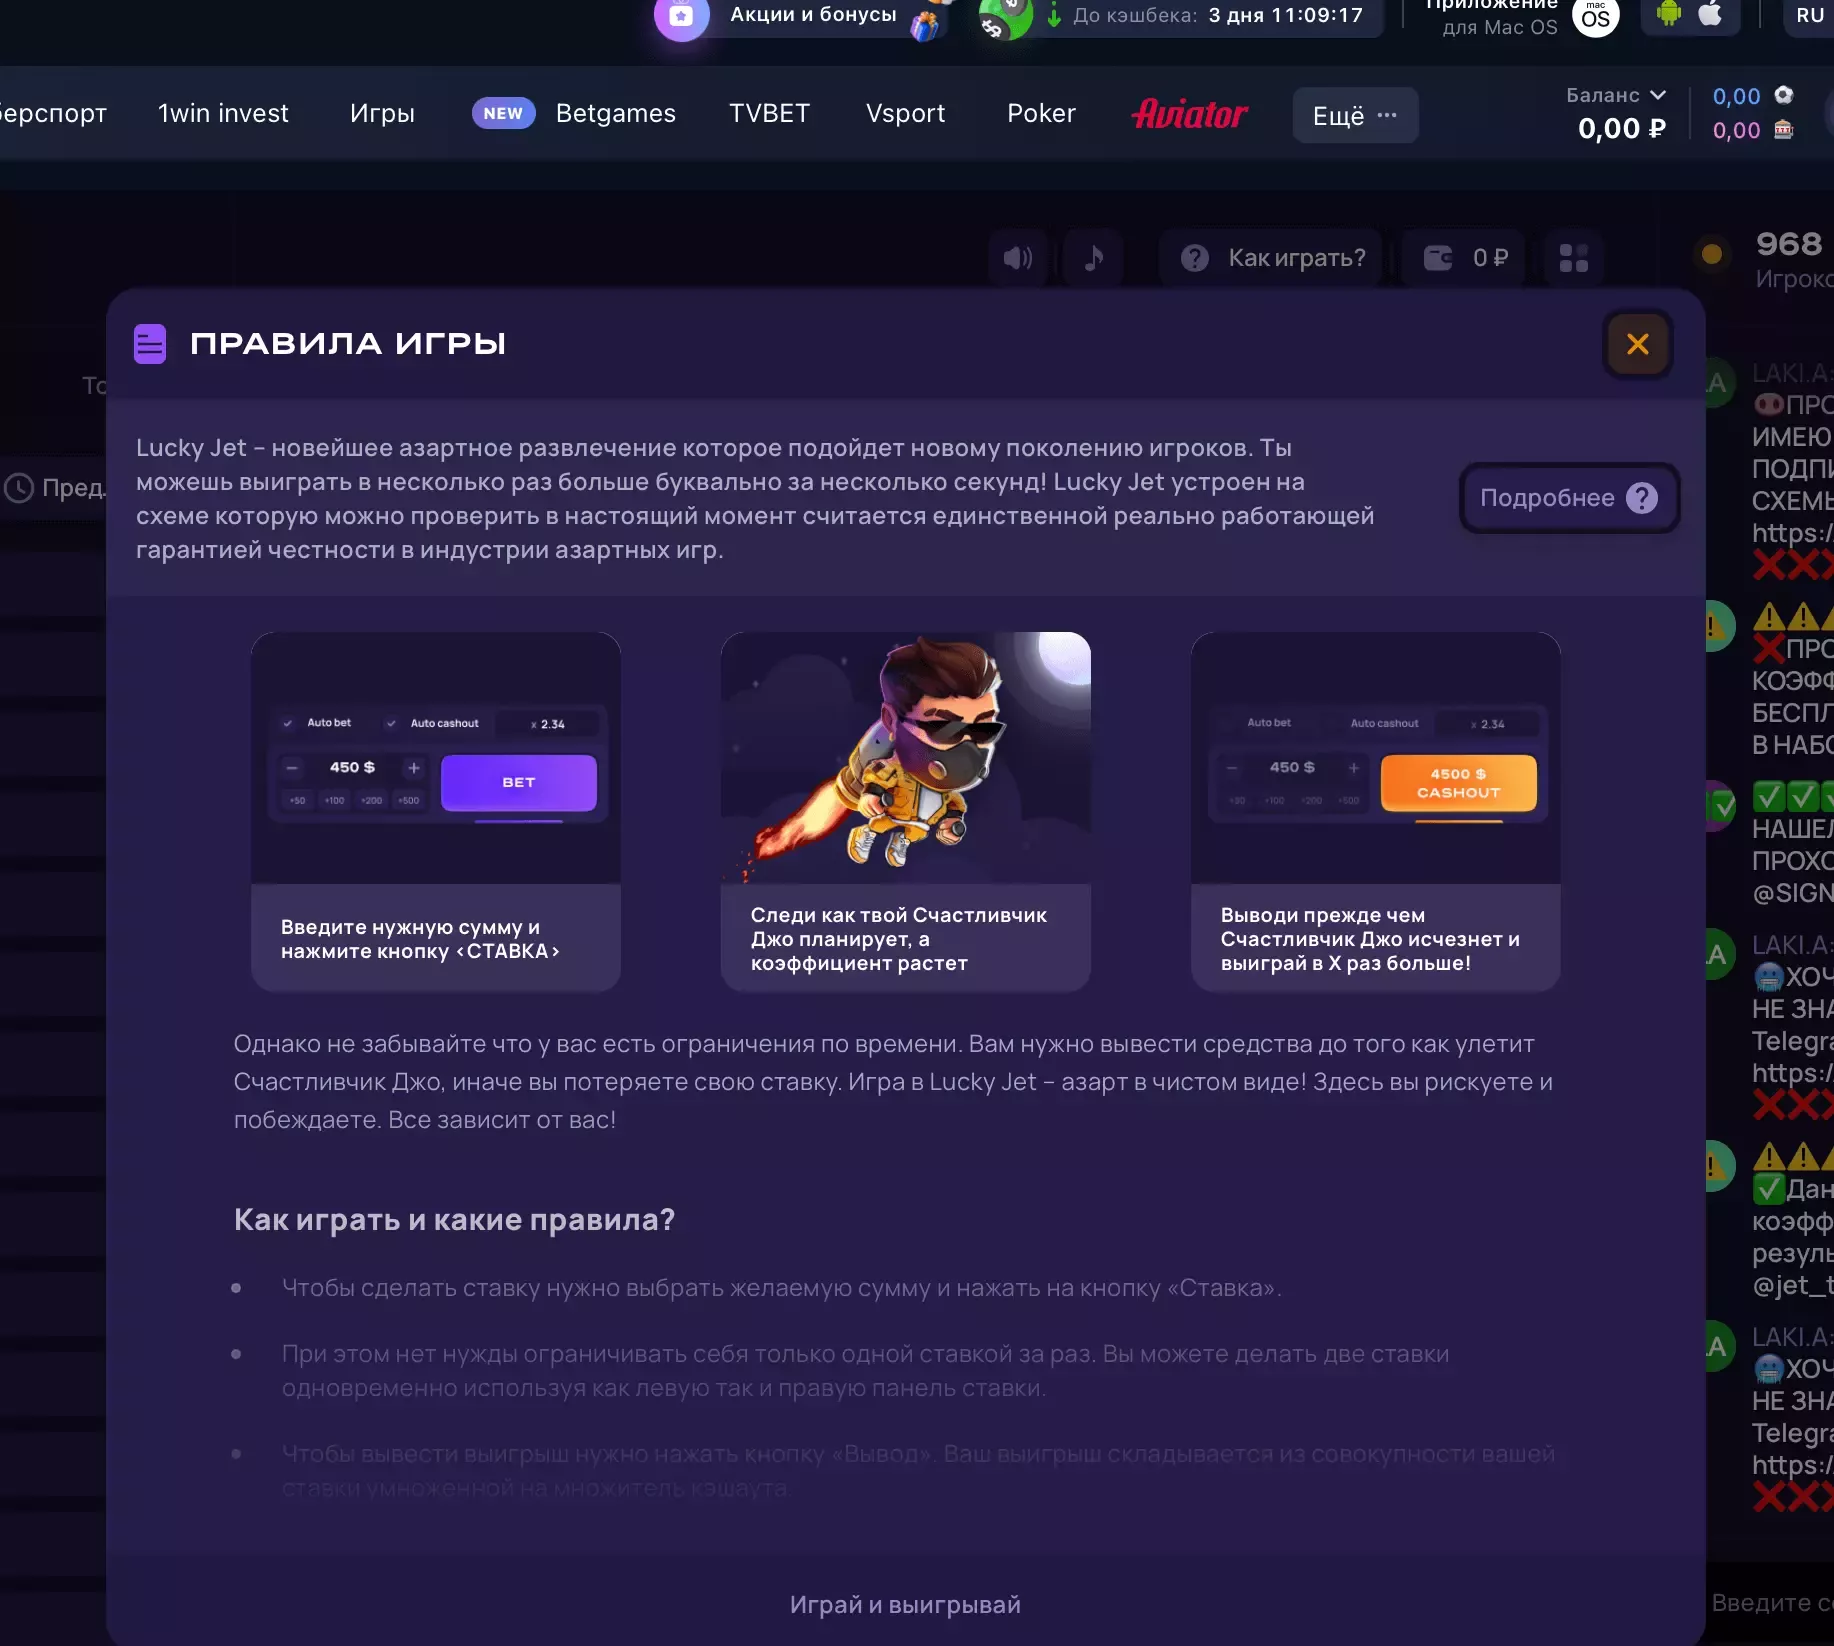Expand the Баланс dropdown
Viewport: 1834px width, 1646px height.
[x=1615, y=95]
